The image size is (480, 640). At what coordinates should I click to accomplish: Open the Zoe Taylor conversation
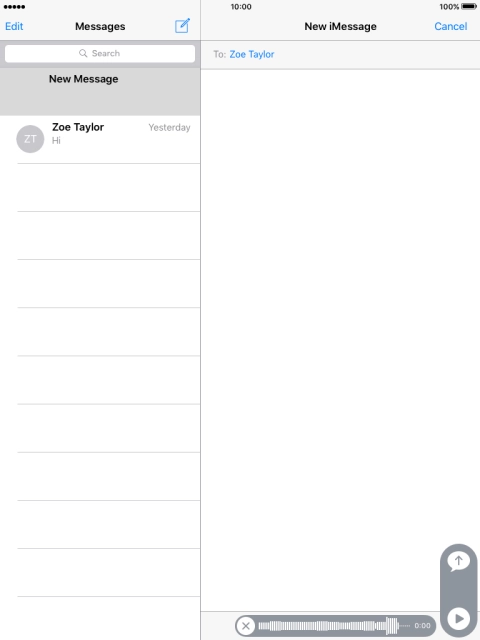100,139
